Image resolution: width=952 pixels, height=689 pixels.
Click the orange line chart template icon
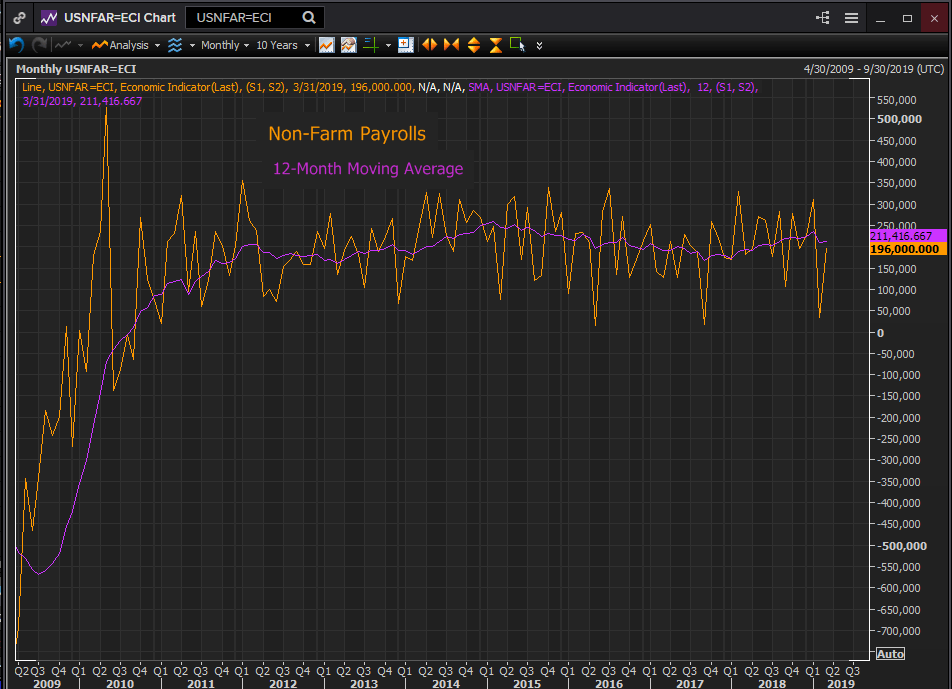pyautogui.click(x=327, y=45)
